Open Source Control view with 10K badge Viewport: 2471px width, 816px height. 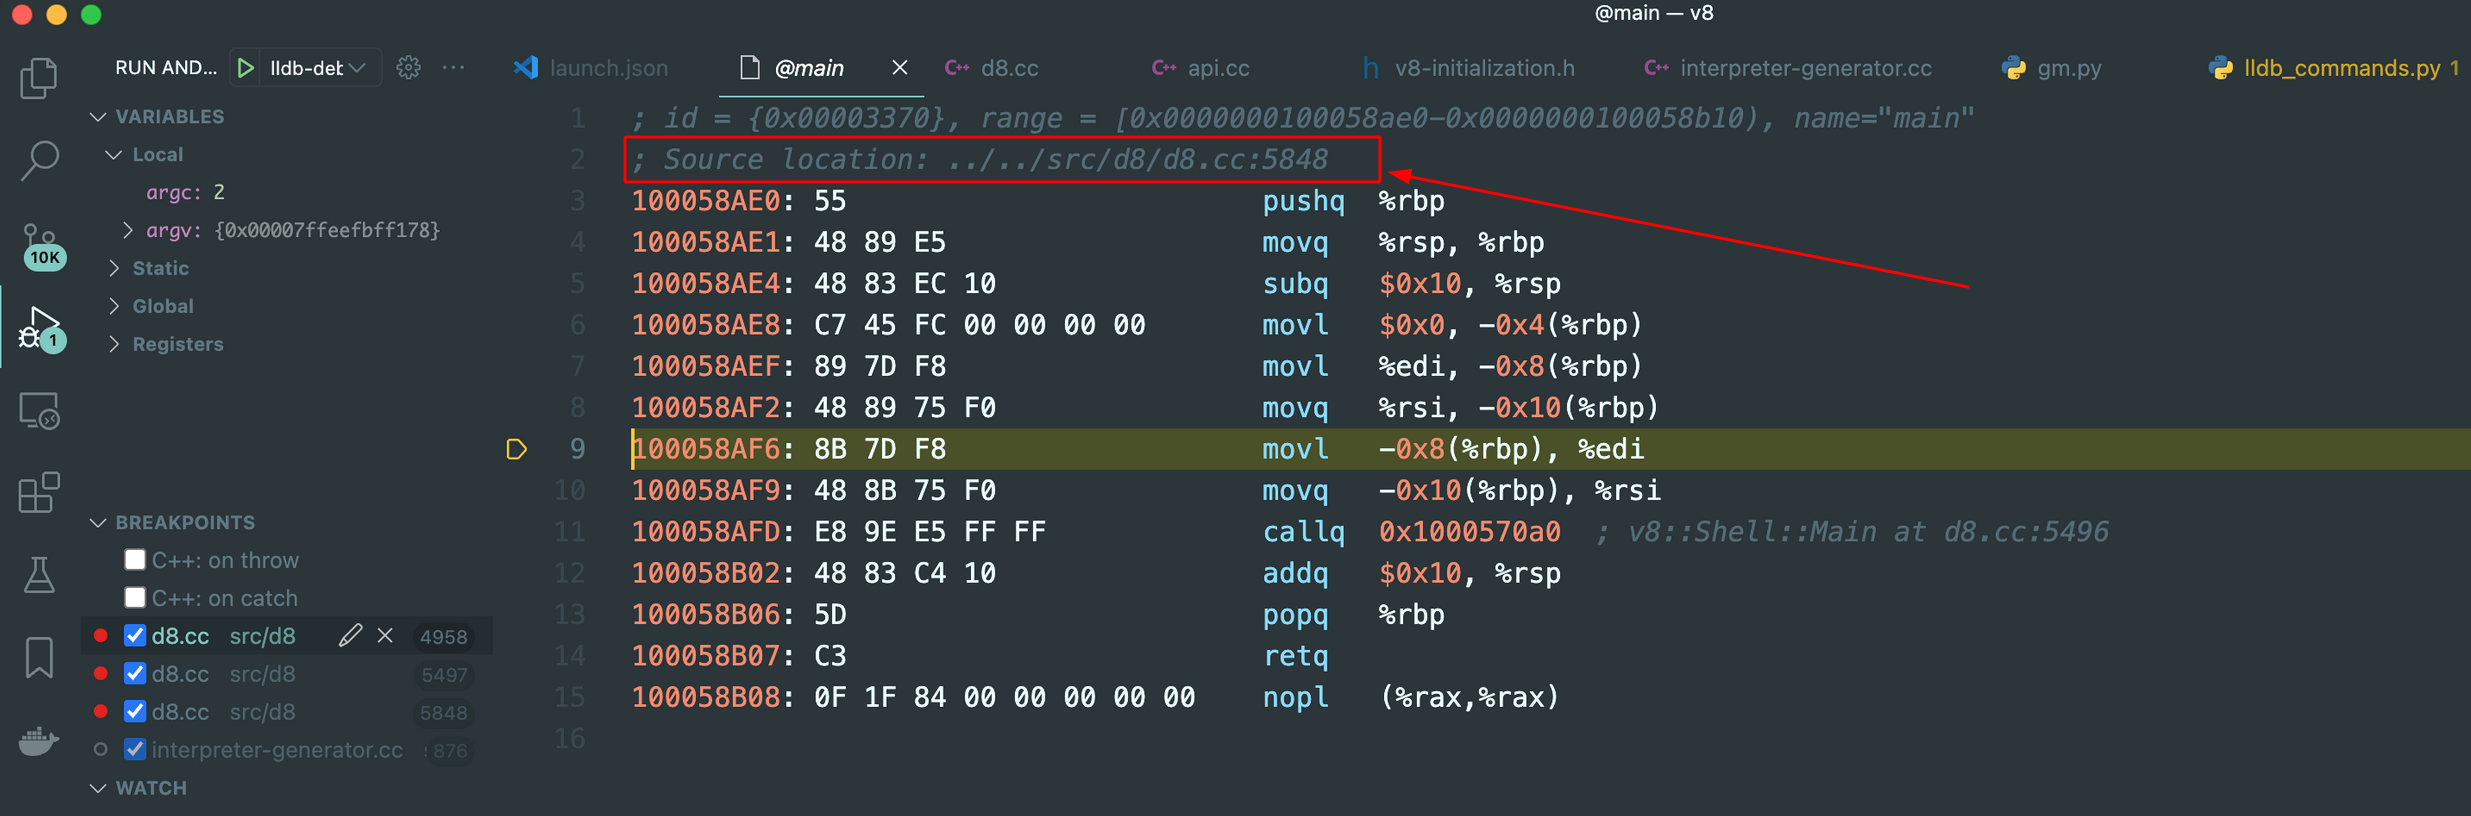pos(42,246)
